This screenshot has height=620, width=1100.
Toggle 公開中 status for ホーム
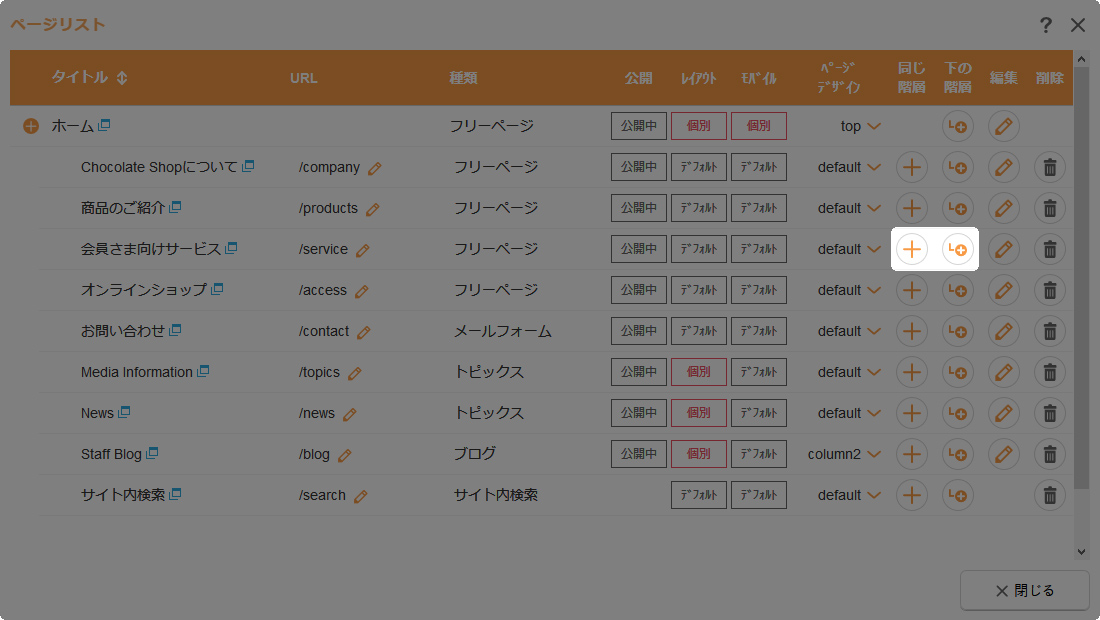[x=638, y=126]
